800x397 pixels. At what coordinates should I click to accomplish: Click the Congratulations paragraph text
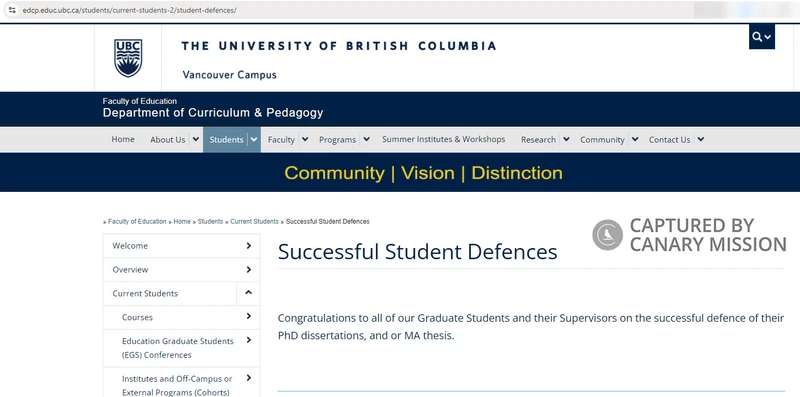click(x=531, y=327)
